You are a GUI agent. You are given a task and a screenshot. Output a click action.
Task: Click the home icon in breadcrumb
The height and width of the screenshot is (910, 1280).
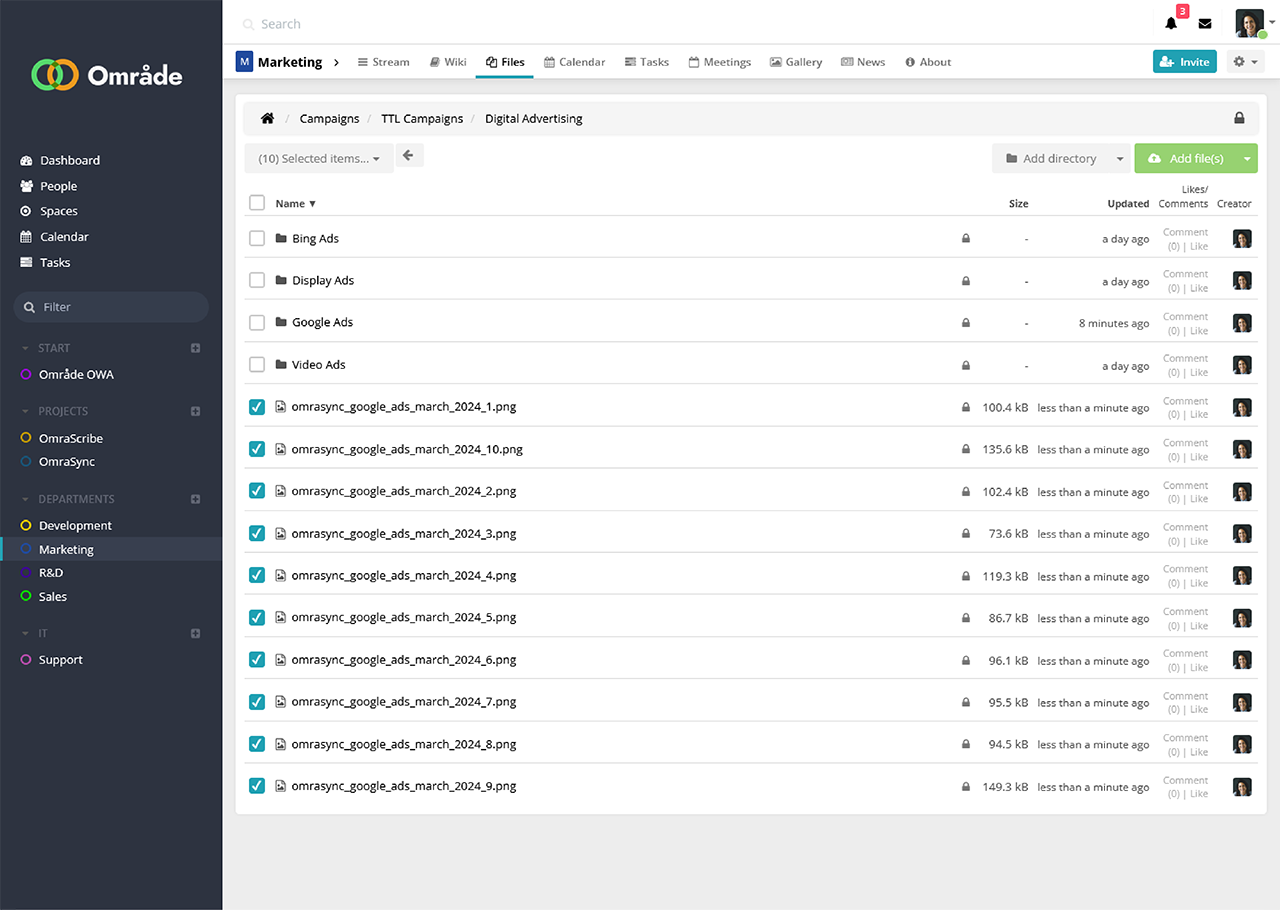[267, 118]
